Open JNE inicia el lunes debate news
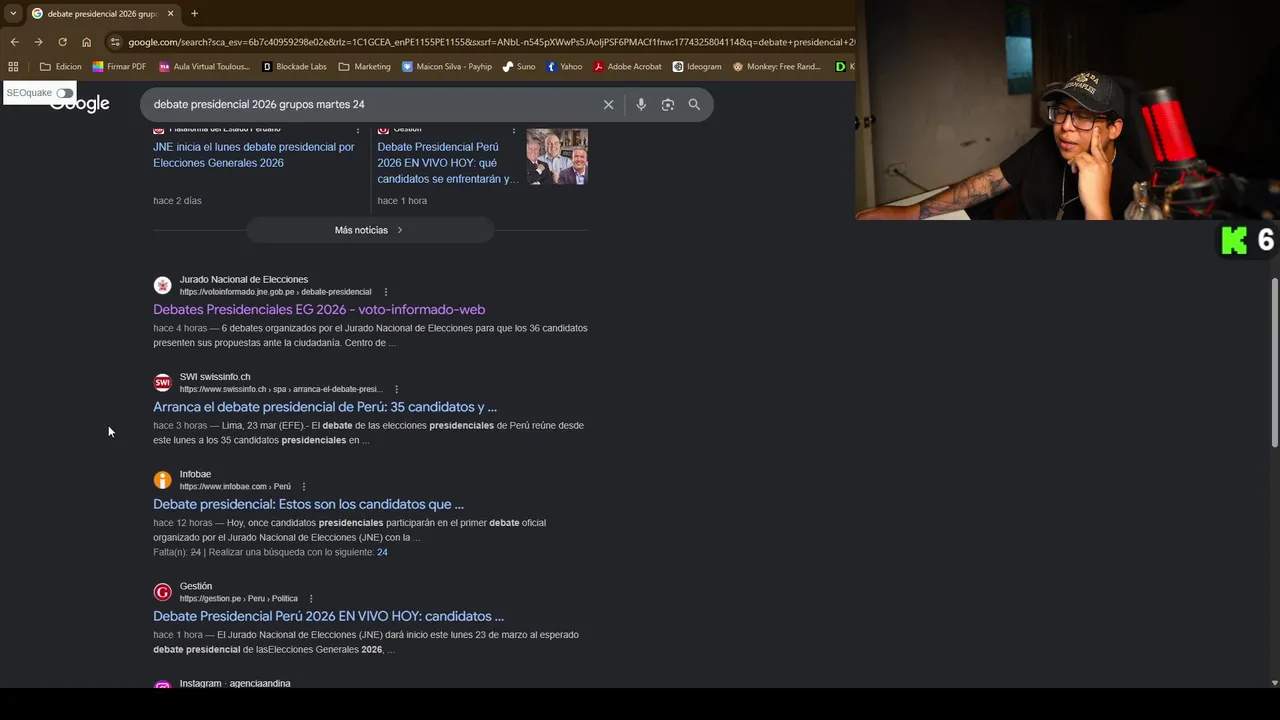This screenshot has height=720, width=1280. (254, 155)
